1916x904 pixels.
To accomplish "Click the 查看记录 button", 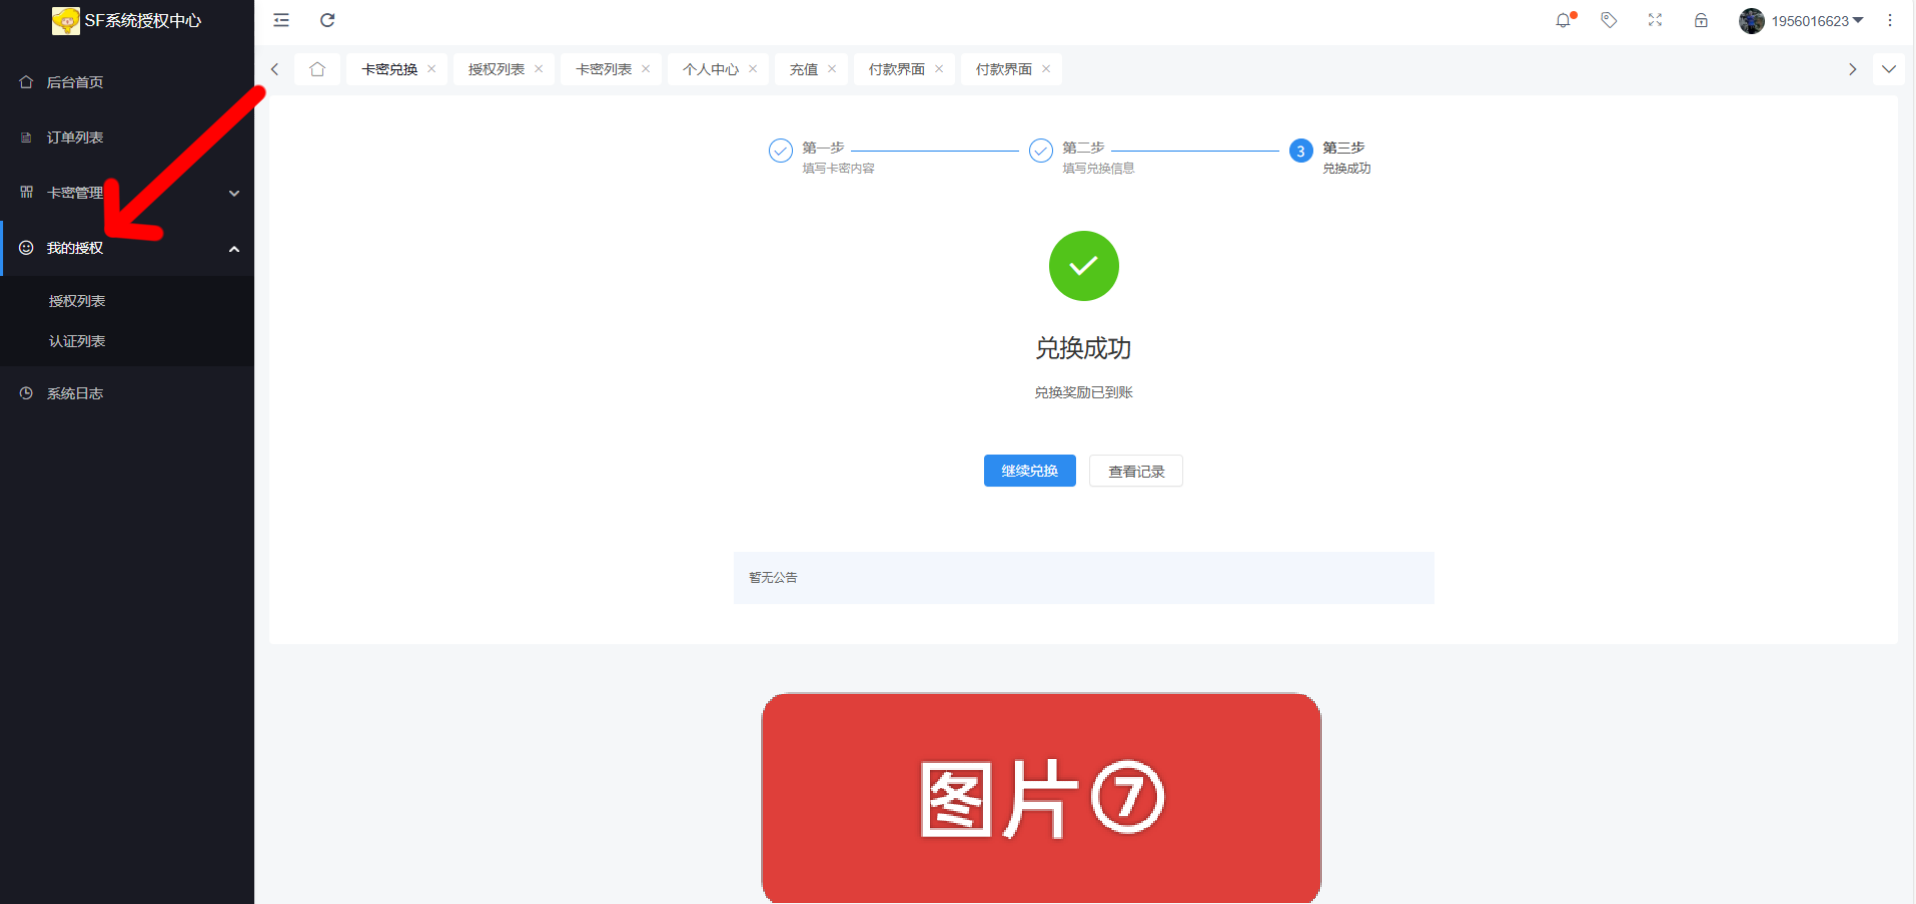I will coord(1136,471).
